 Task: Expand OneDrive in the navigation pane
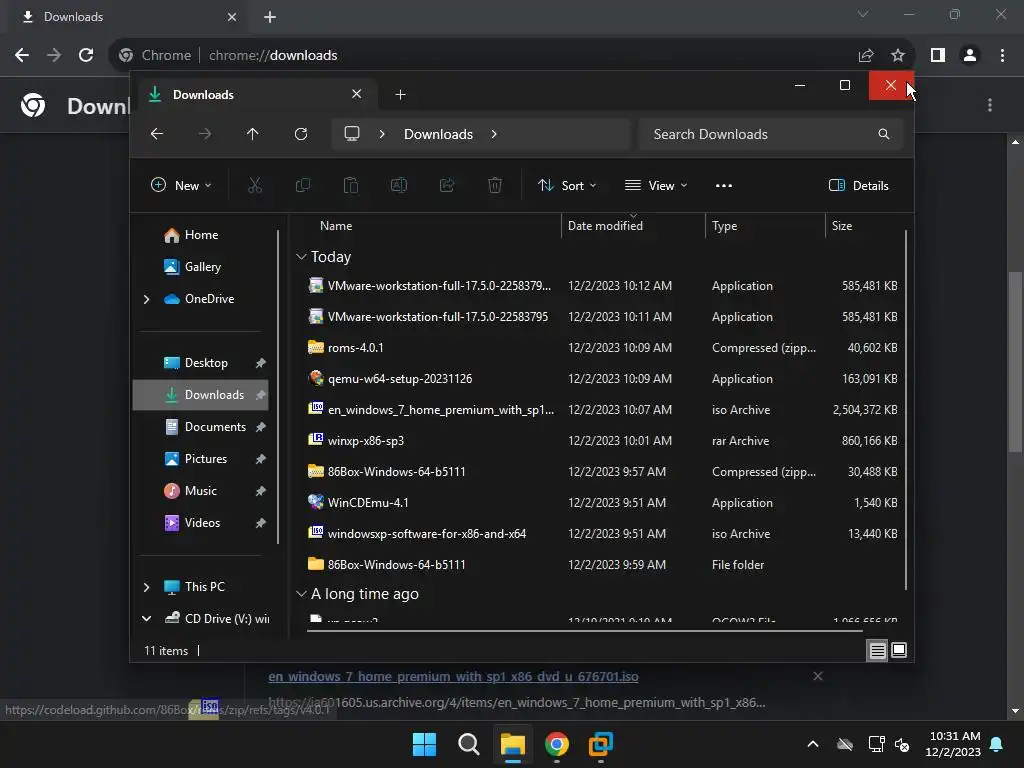pyautogui.click(x=146, y=299)
